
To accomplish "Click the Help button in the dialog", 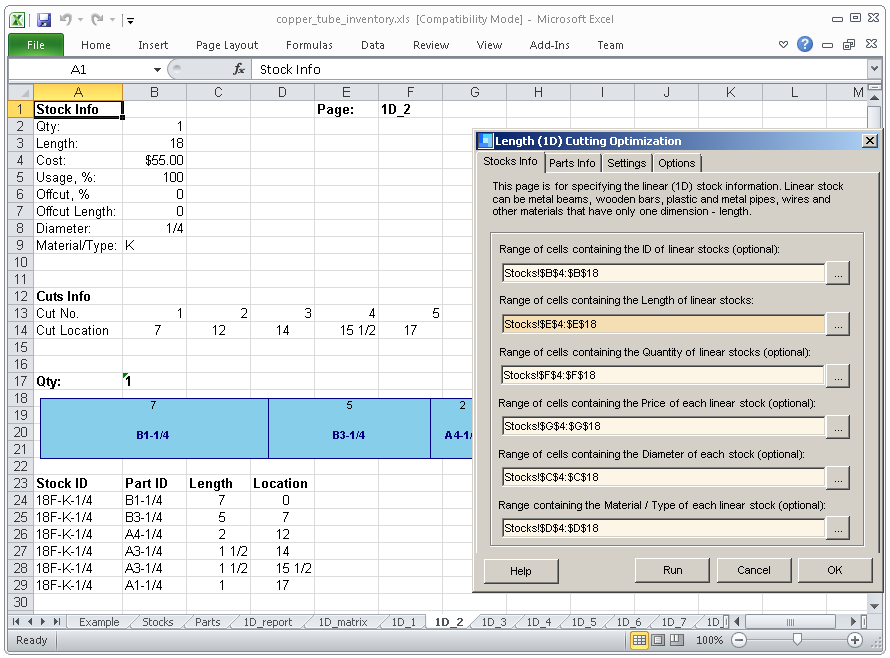I will click(521, 570).
